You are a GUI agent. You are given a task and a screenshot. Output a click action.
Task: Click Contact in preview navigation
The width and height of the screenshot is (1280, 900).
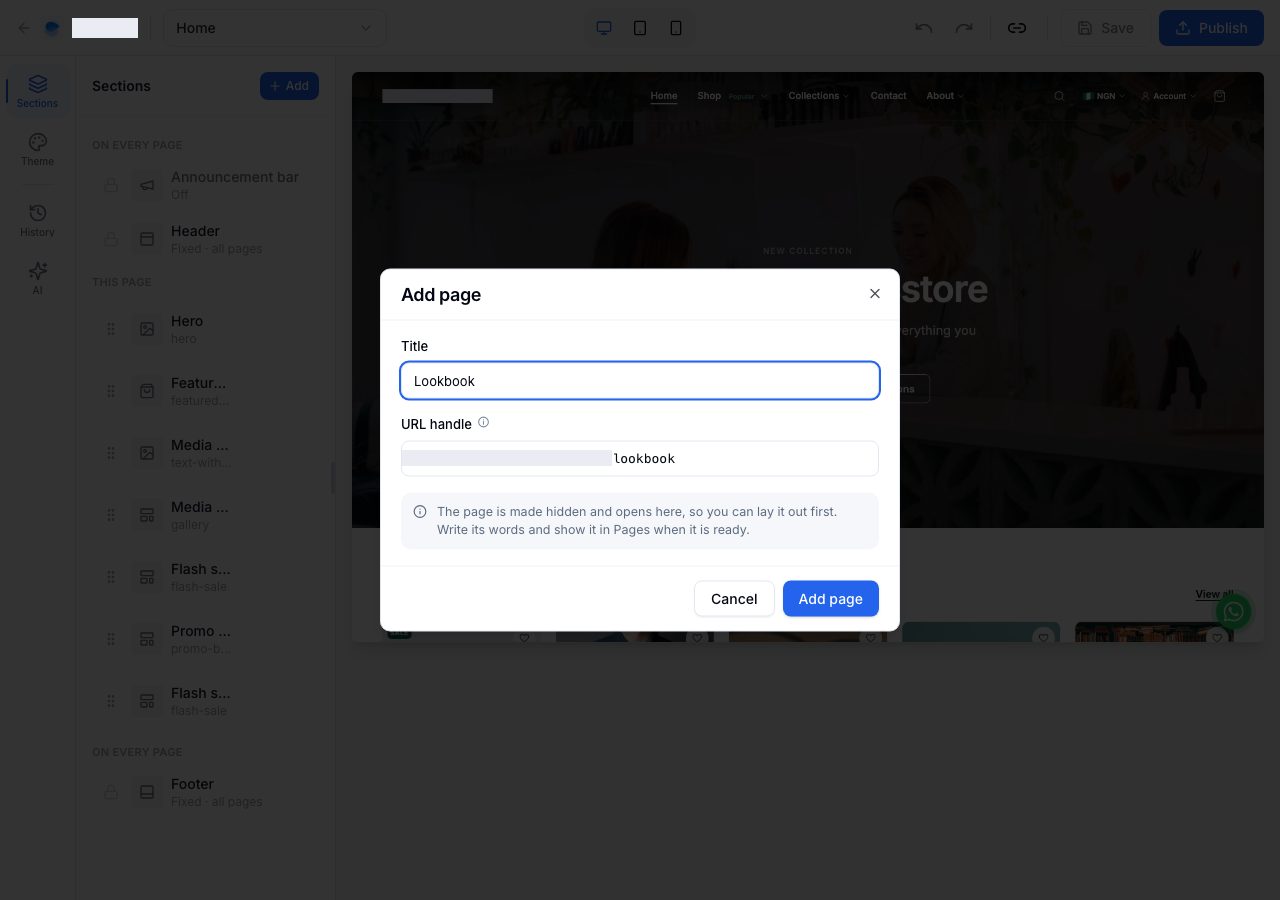pyautogui.click(x=888, y=96)
